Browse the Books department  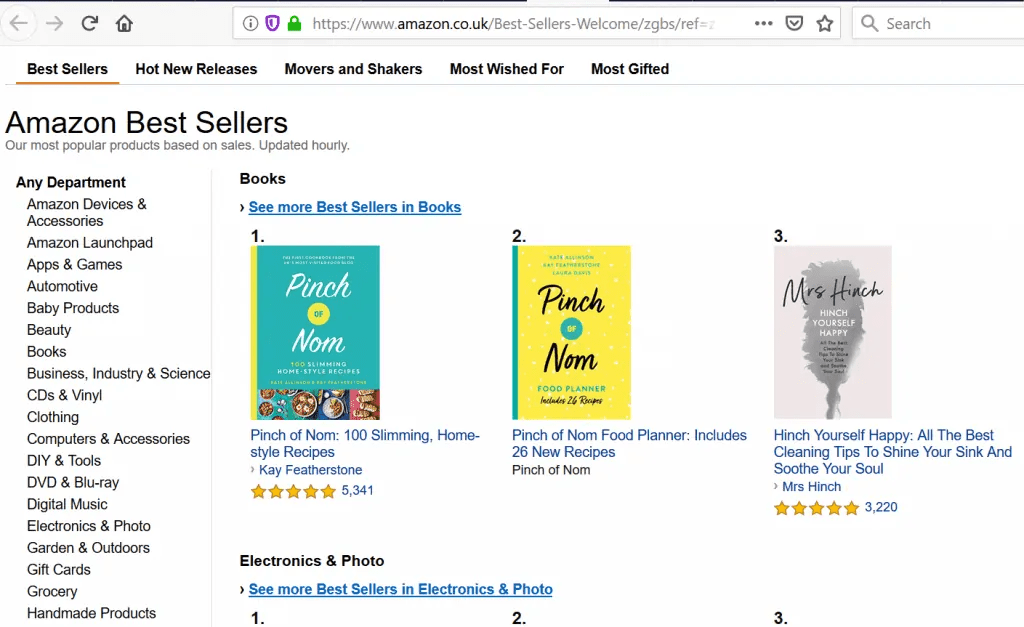point(46,351)
